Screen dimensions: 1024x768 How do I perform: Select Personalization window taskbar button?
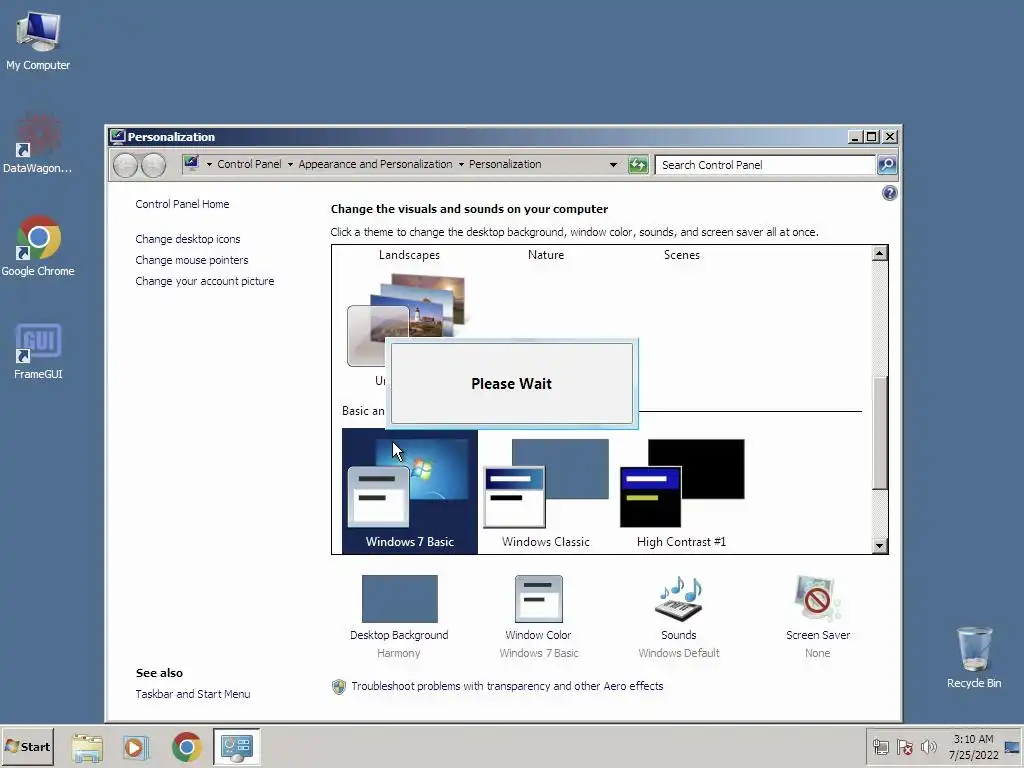(236, 747)
